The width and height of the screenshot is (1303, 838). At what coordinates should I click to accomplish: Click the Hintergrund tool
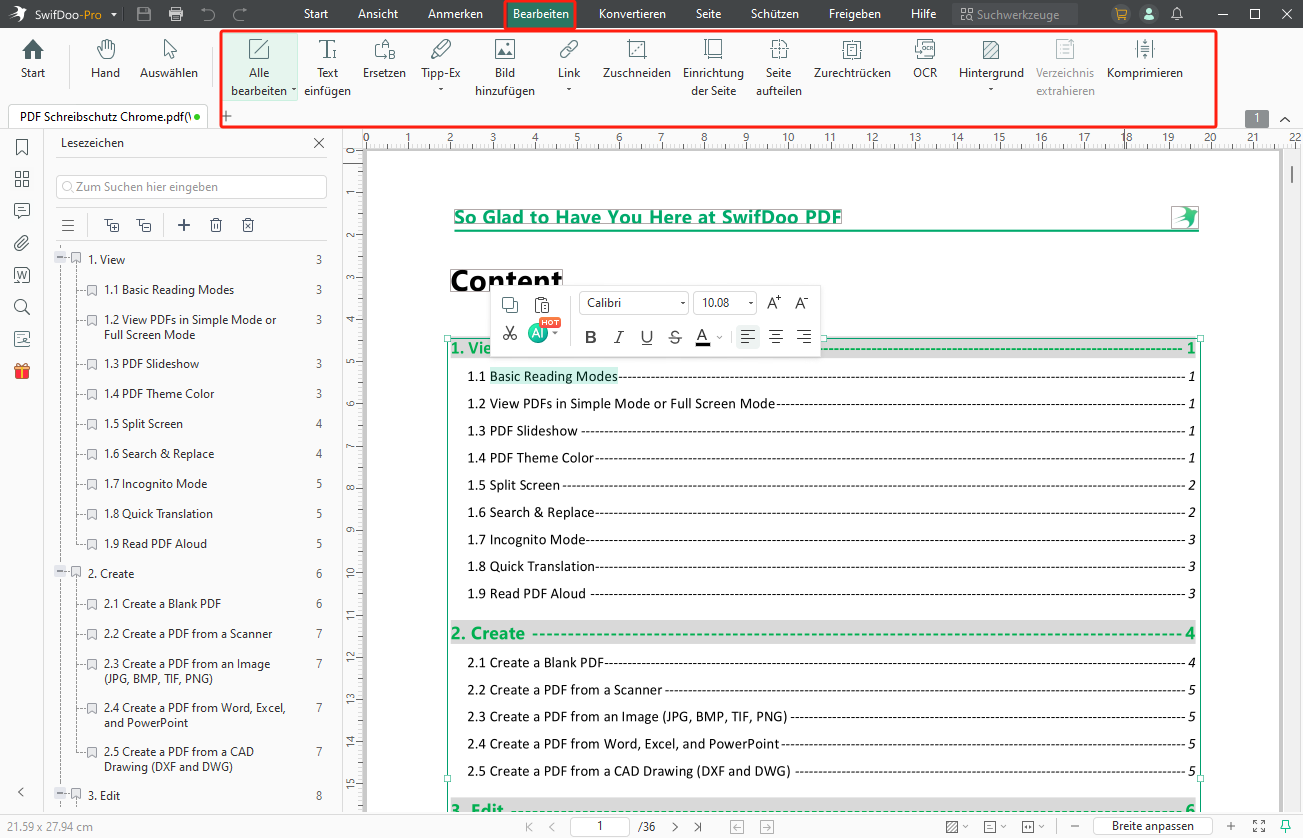[x=991, y=66]
